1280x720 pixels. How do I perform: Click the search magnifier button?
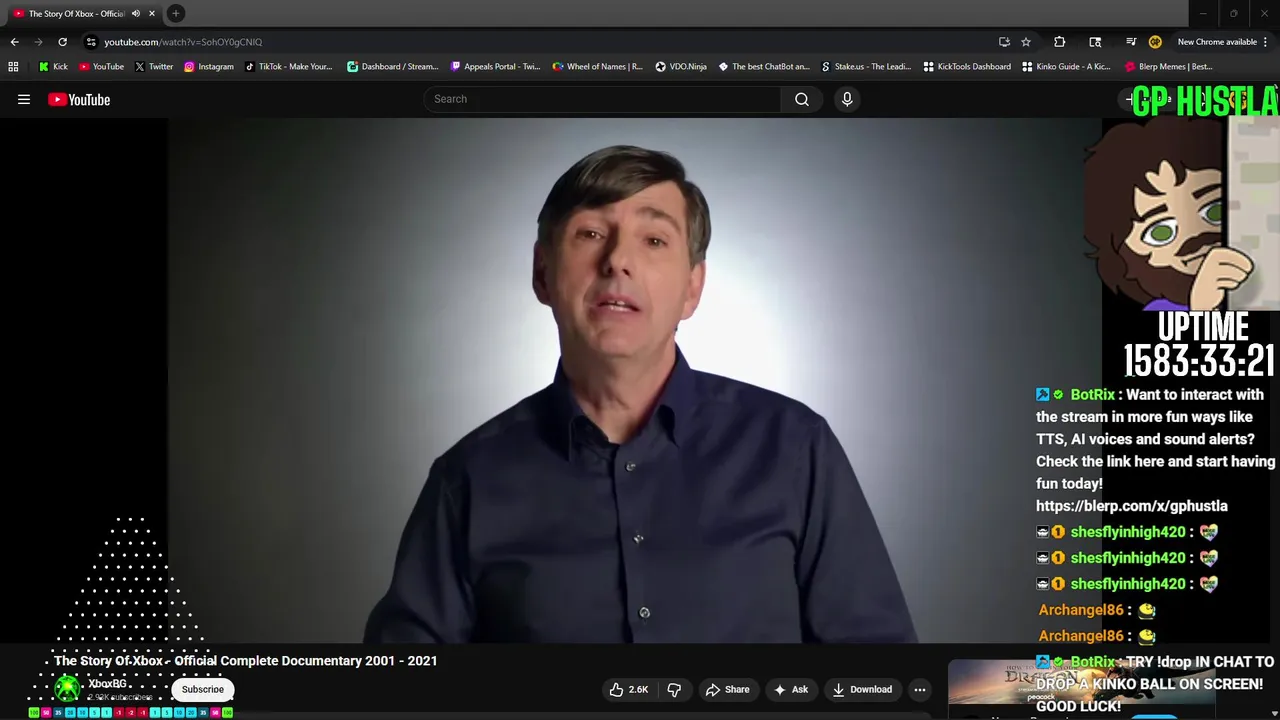pyautogui.click(x=802, y=99)
